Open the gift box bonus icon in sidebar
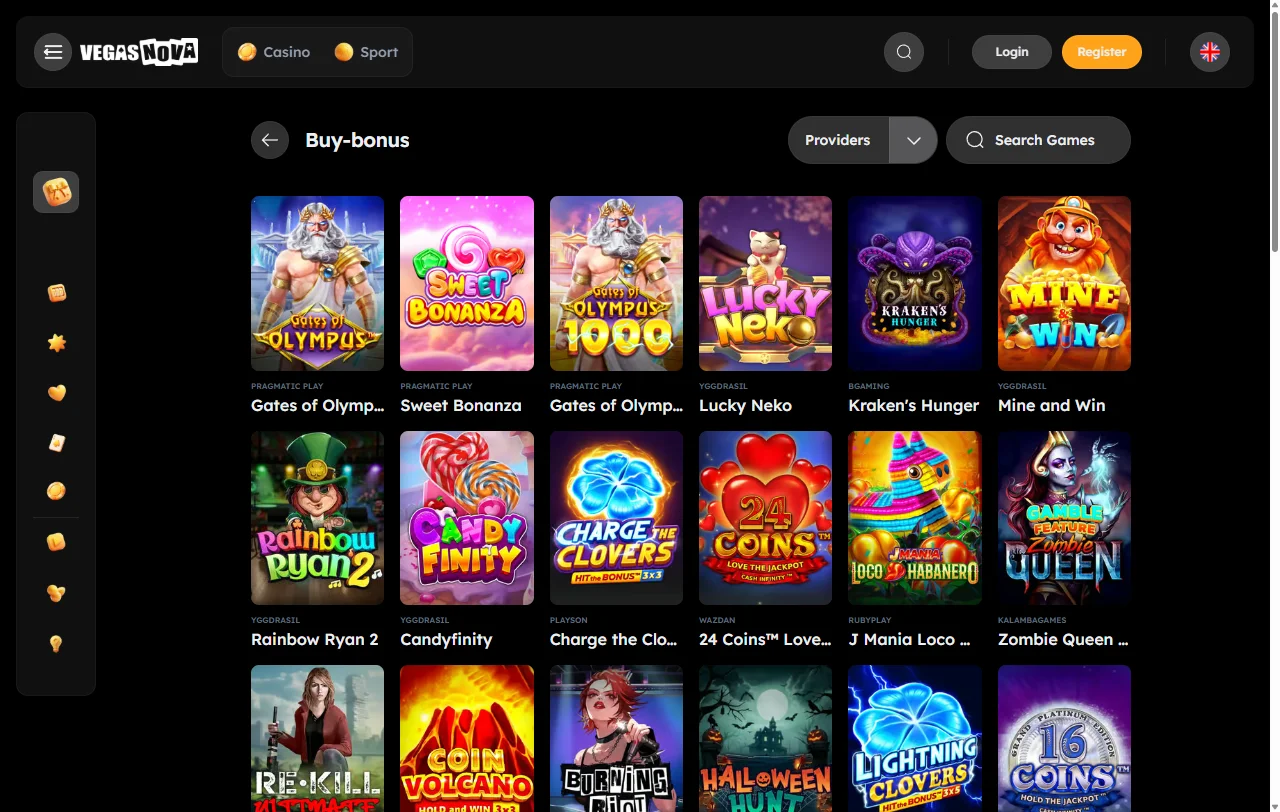Screen dimensions: 1280x812 click(x=56, y=192)
